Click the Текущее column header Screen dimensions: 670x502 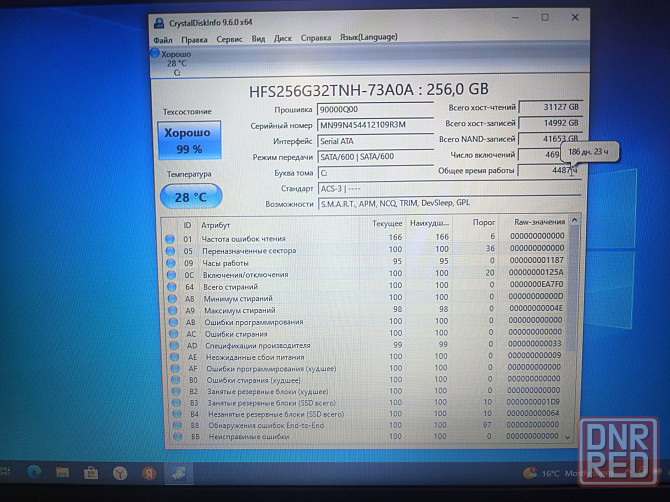click(x=387, y=223)
